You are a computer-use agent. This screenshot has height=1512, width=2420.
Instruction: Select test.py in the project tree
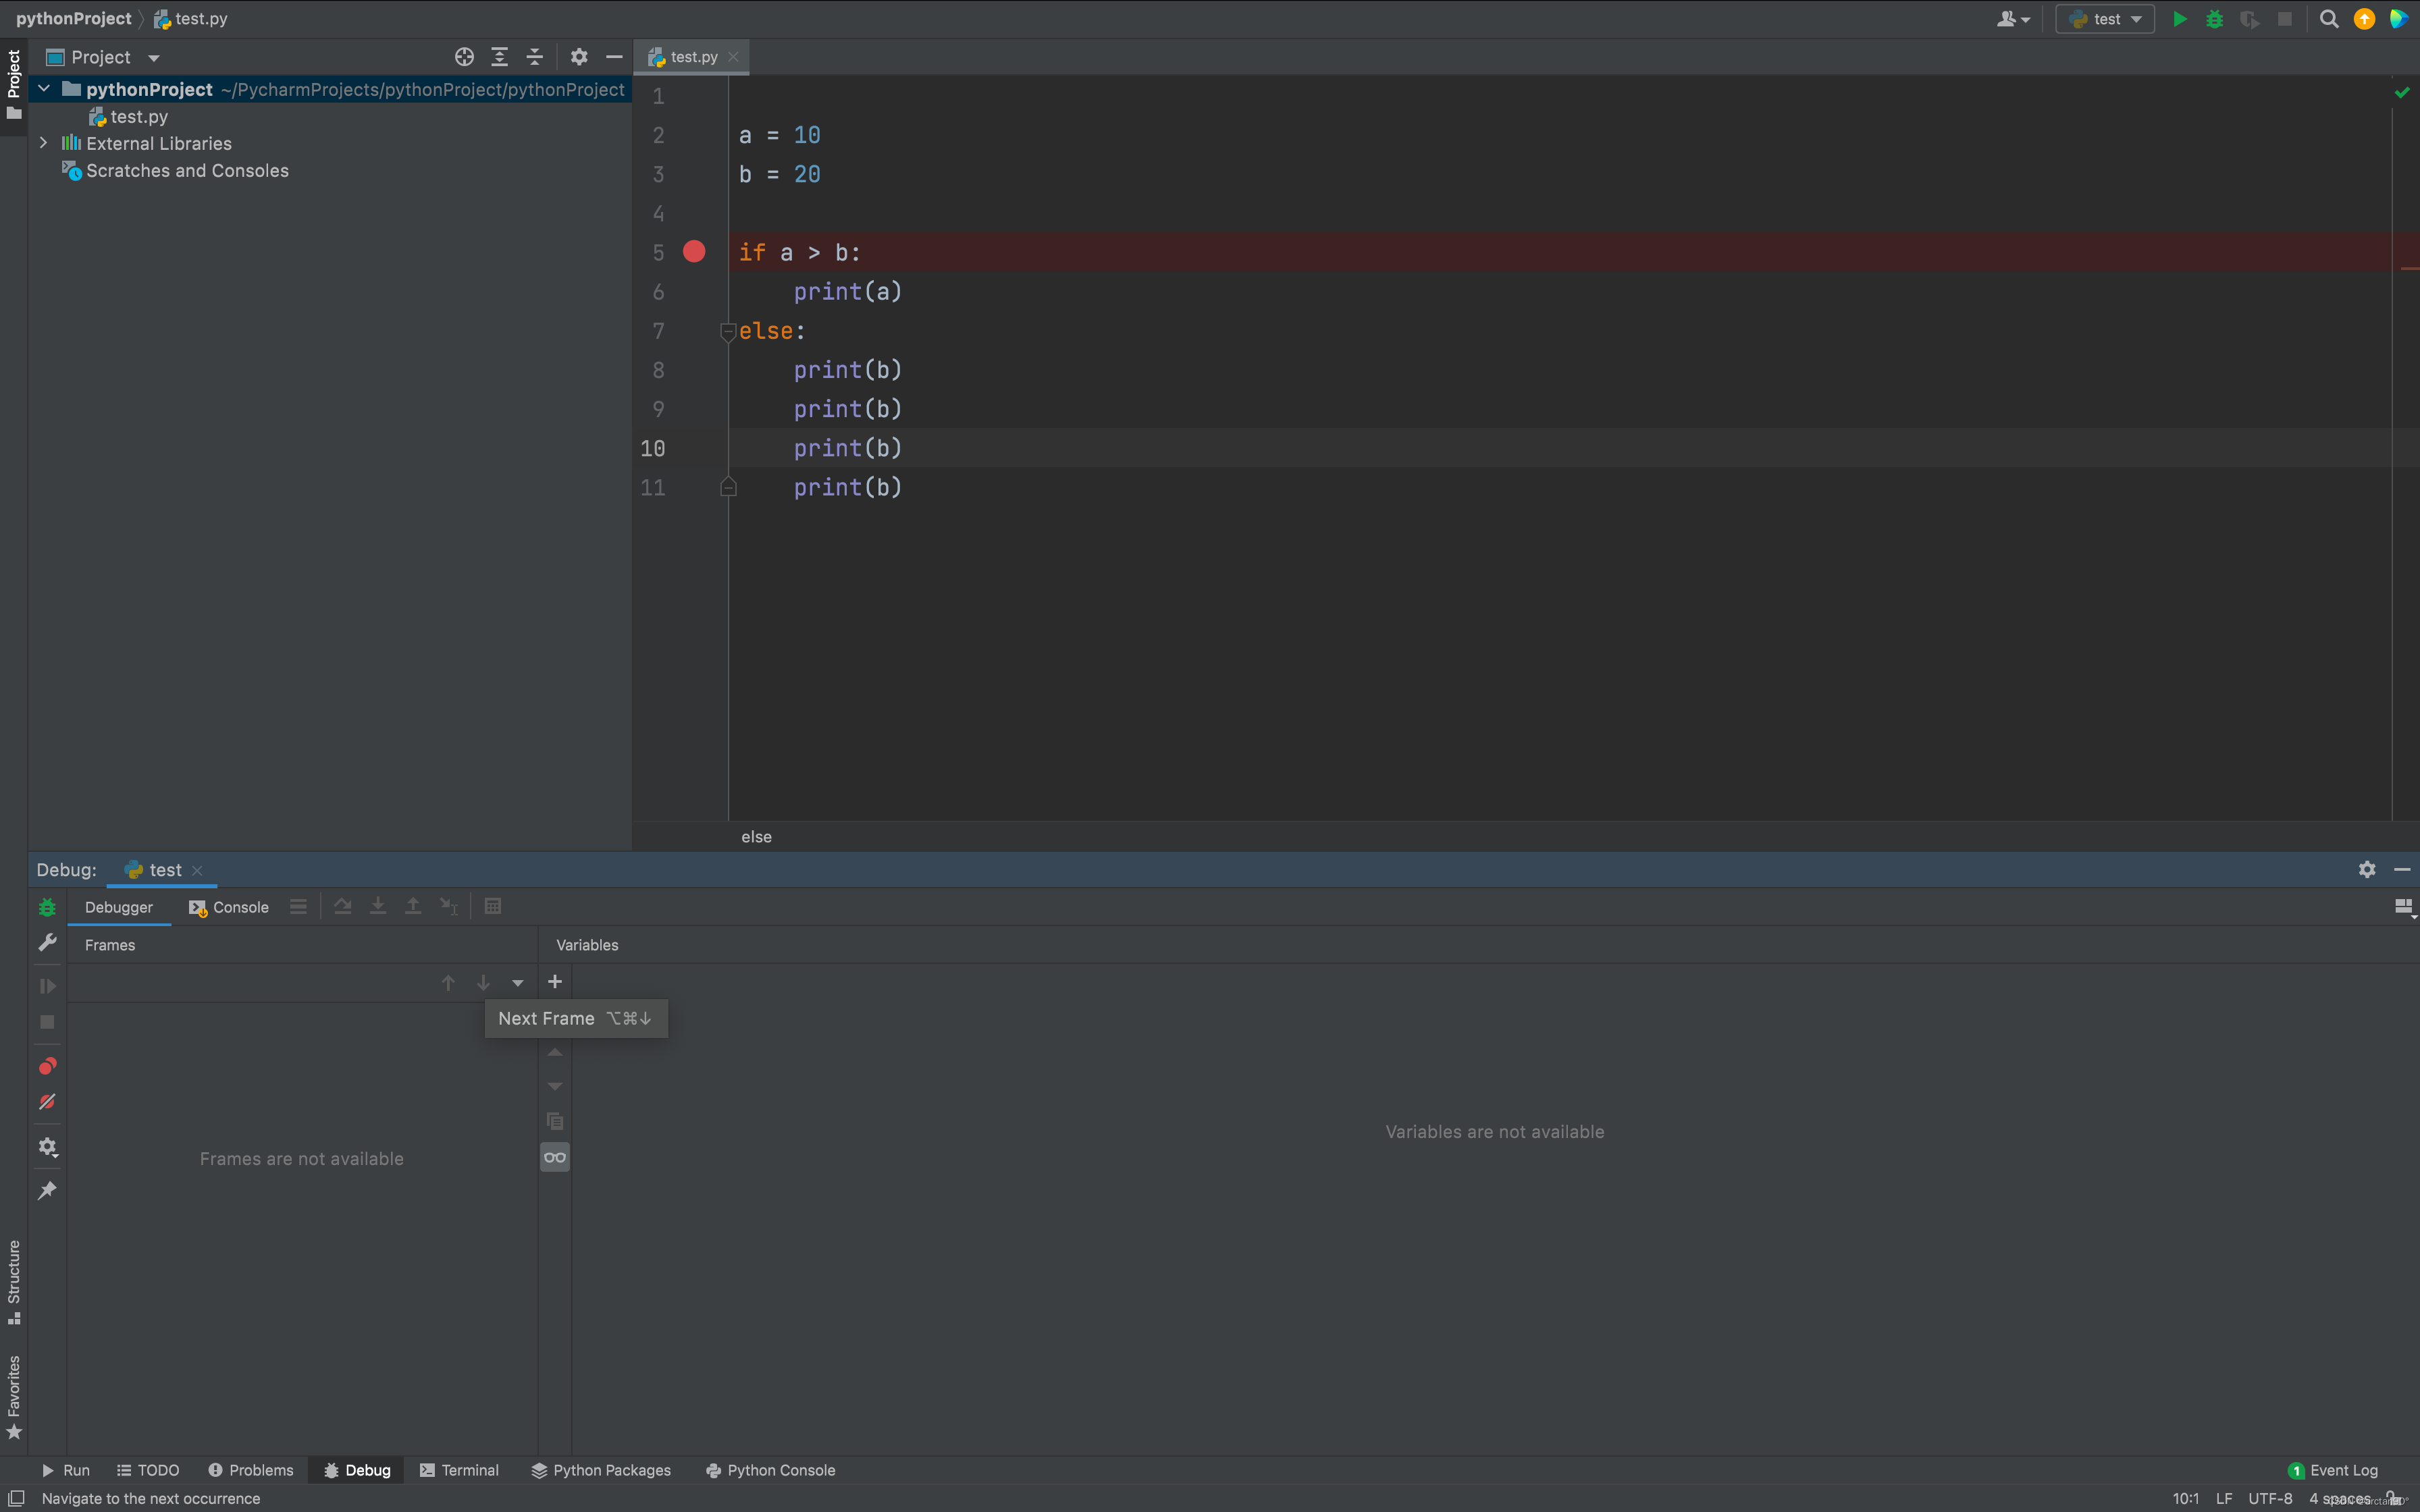[x=138, y=117]
